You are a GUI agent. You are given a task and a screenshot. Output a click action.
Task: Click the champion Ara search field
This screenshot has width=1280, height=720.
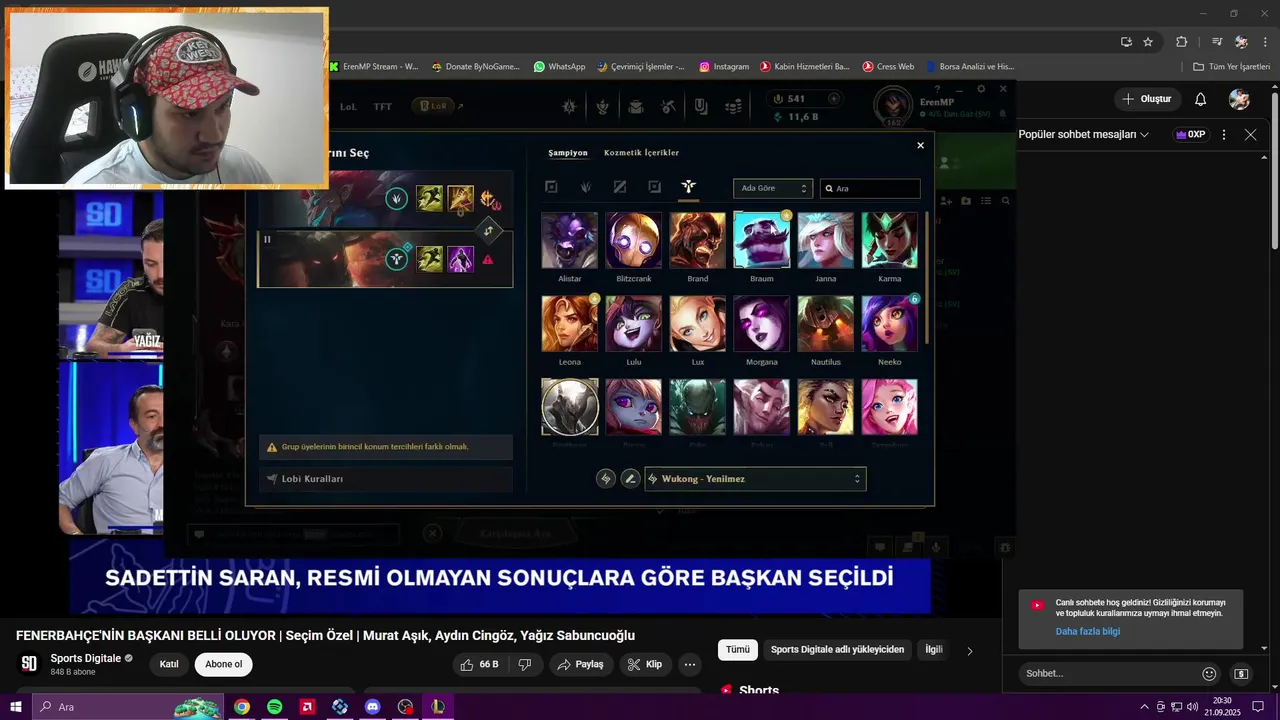pos(870,188)
